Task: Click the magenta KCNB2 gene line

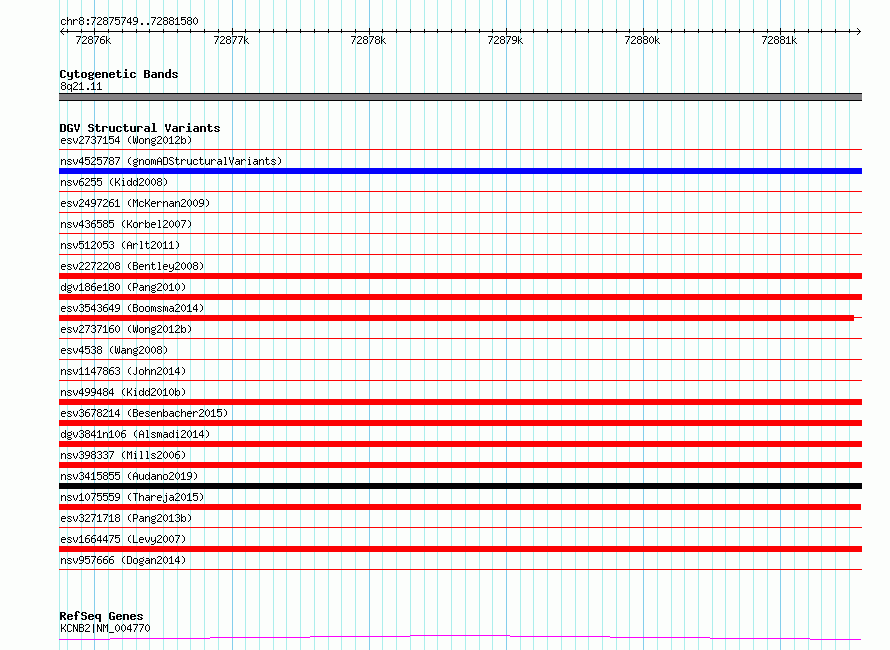Action: [x=460, y=638]
